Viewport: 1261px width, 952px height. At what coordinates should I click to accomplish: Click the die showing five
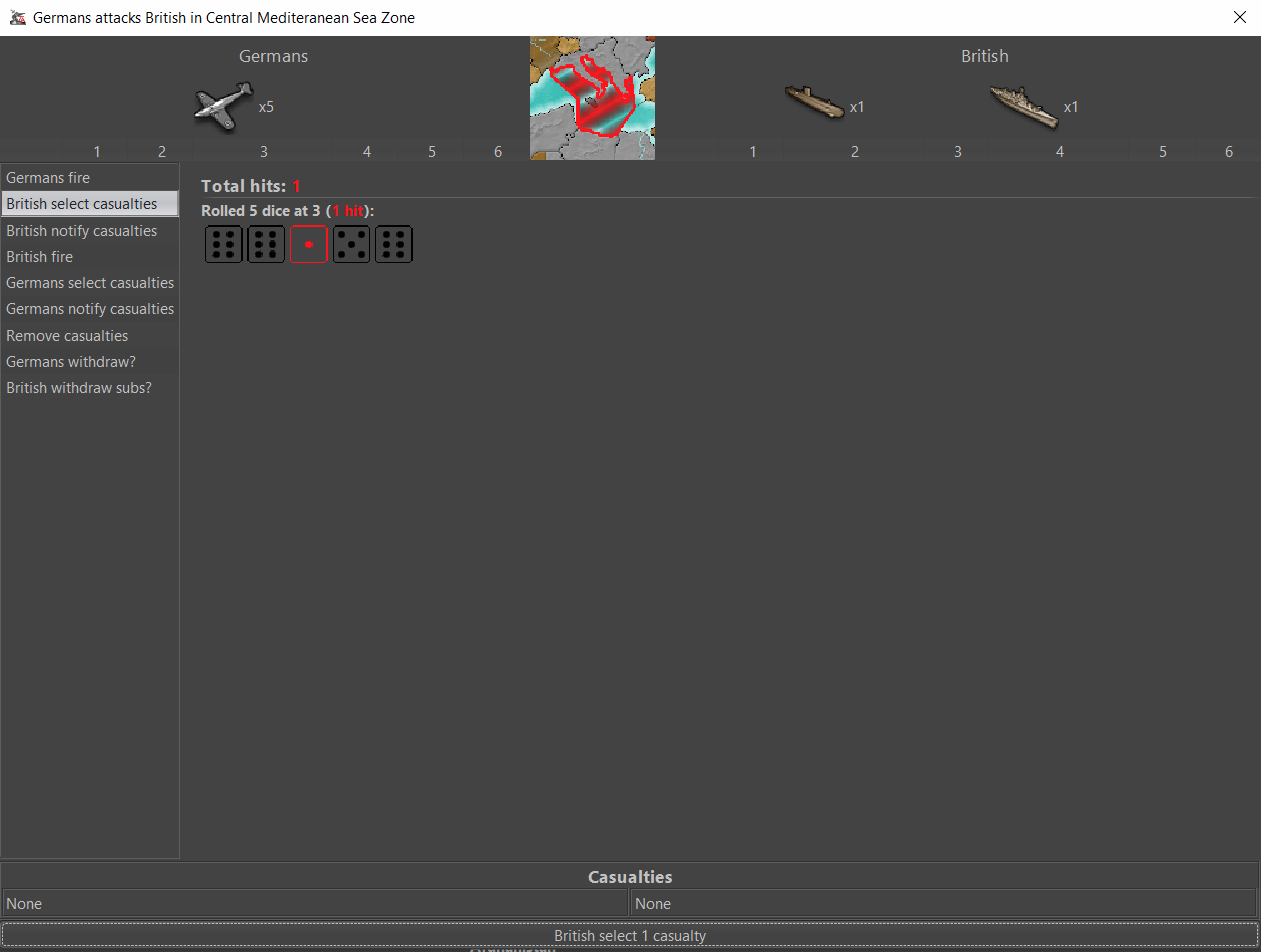[x=351, y=244]
